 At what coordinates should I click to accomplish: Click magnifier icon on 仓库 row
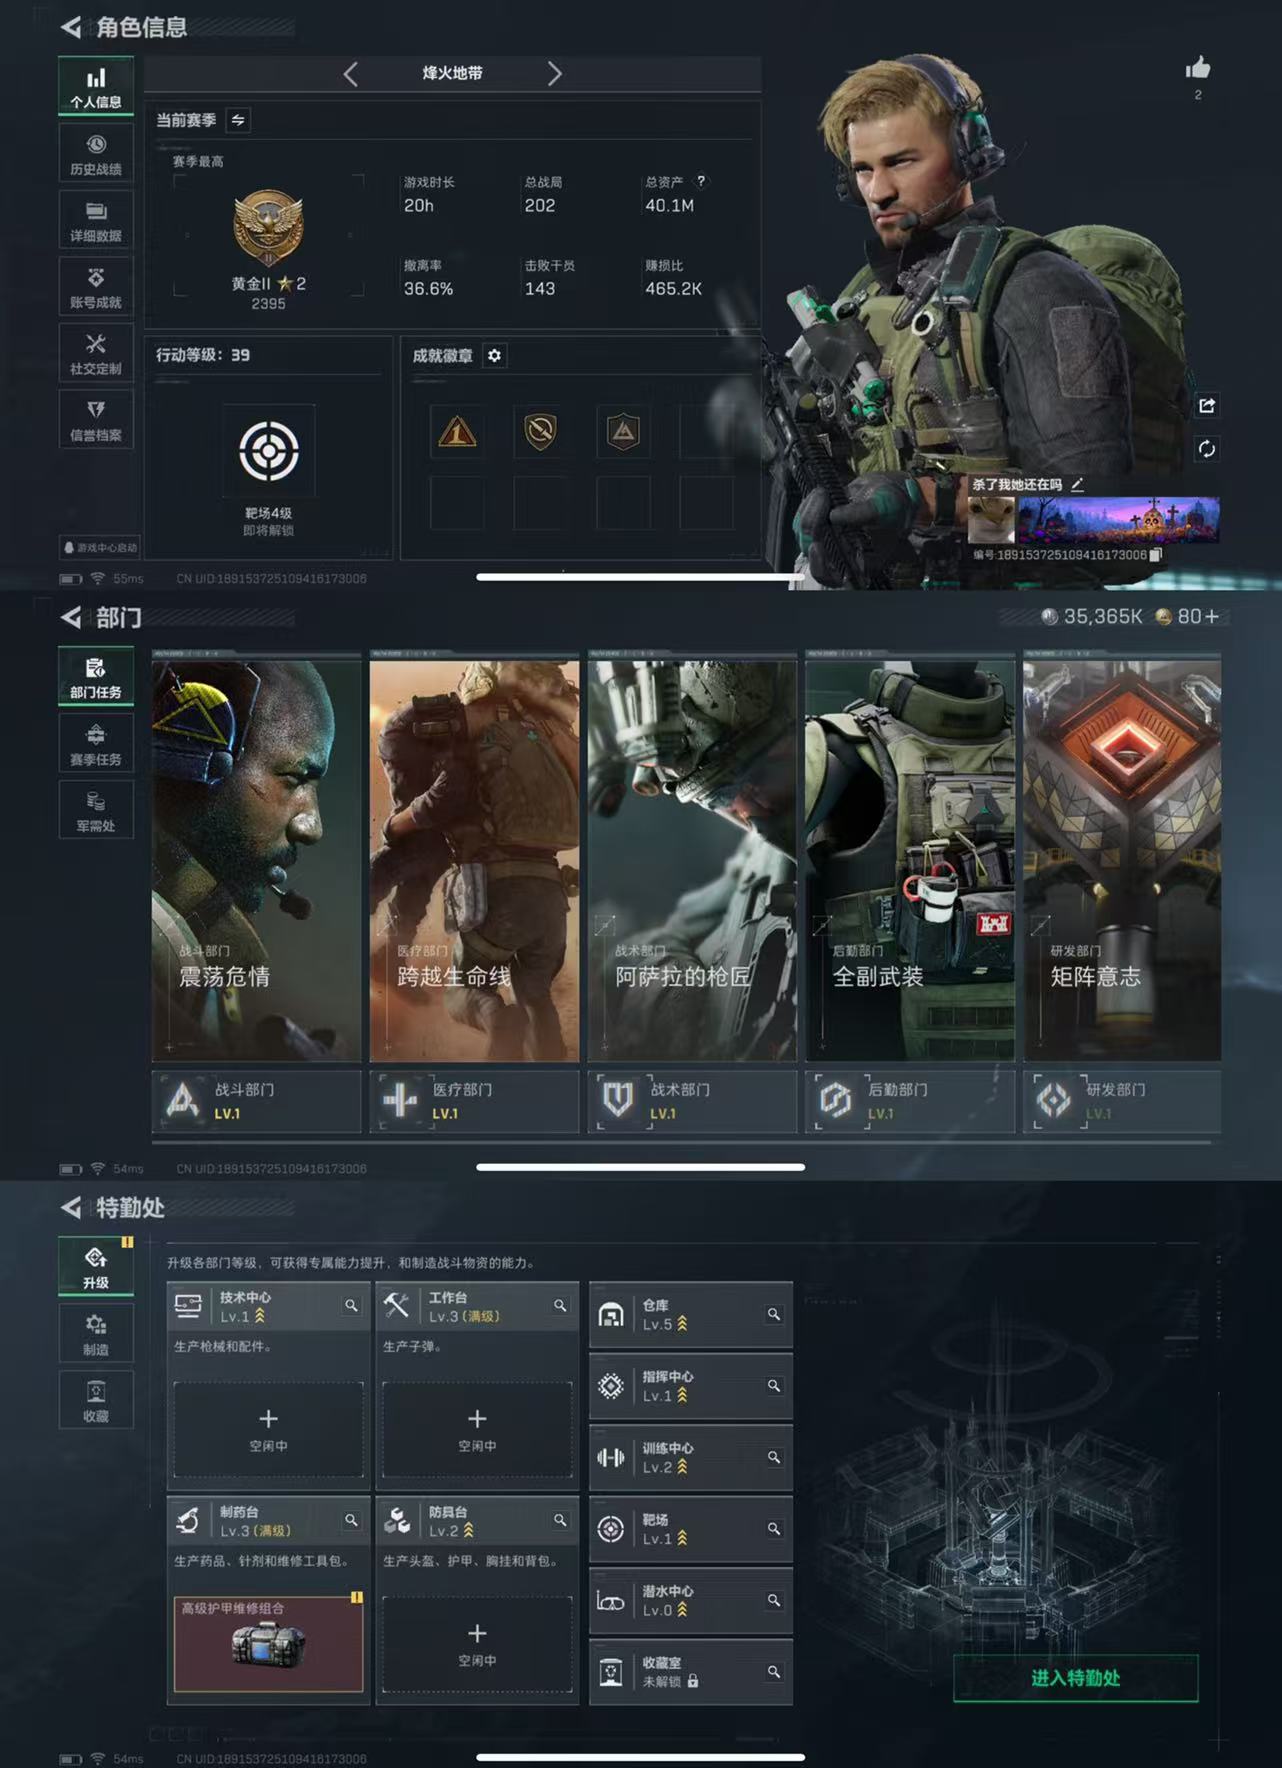click(773, 1314)
